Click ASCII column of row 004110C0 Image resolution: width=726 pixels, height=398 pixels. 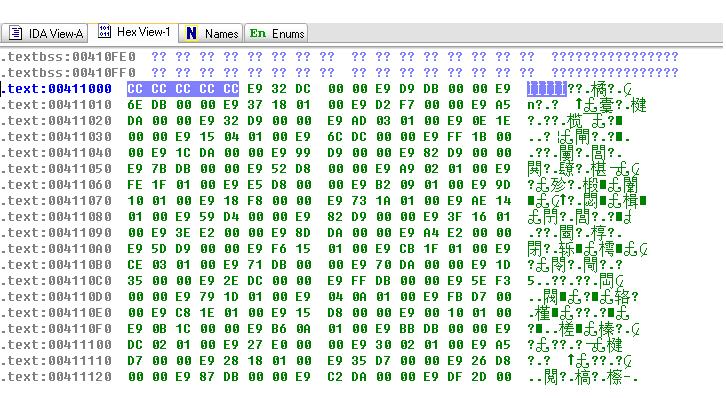point(576,281)
